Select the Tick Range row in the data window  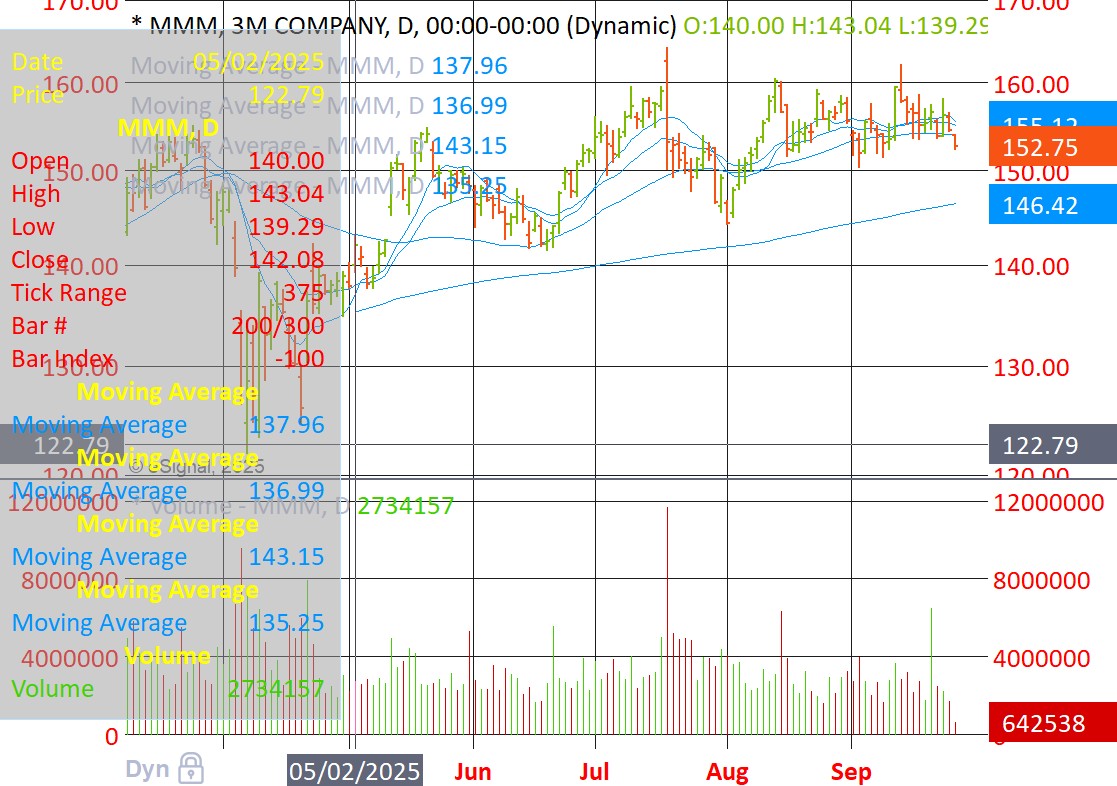point(168,293)
